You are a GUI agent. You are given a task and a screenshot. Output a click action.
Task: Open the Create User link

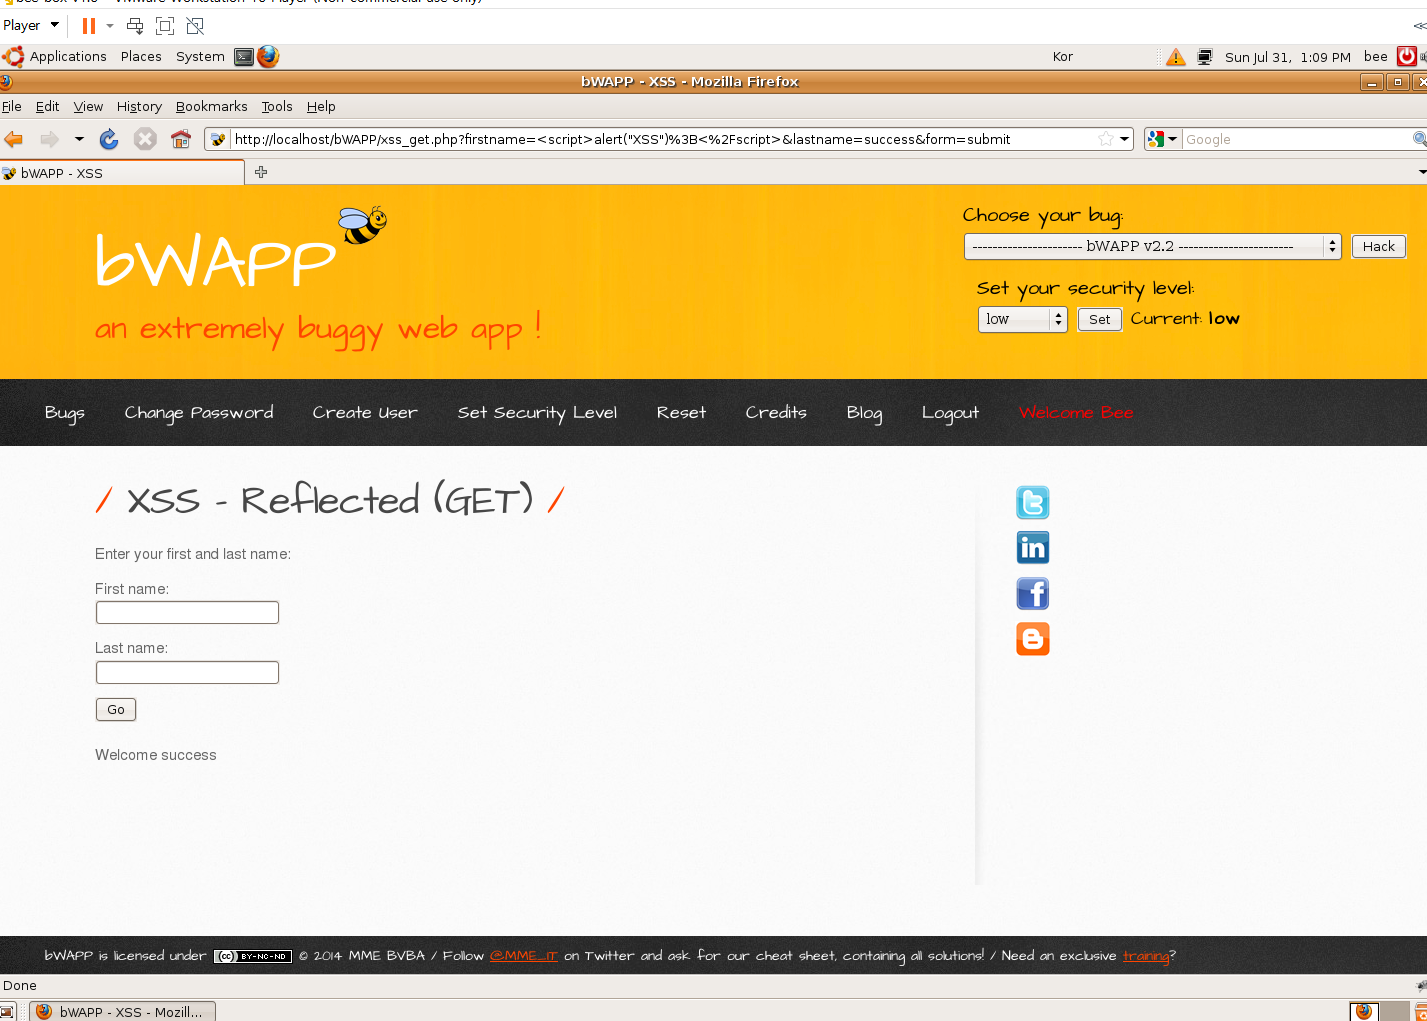[x=365, y=413]
